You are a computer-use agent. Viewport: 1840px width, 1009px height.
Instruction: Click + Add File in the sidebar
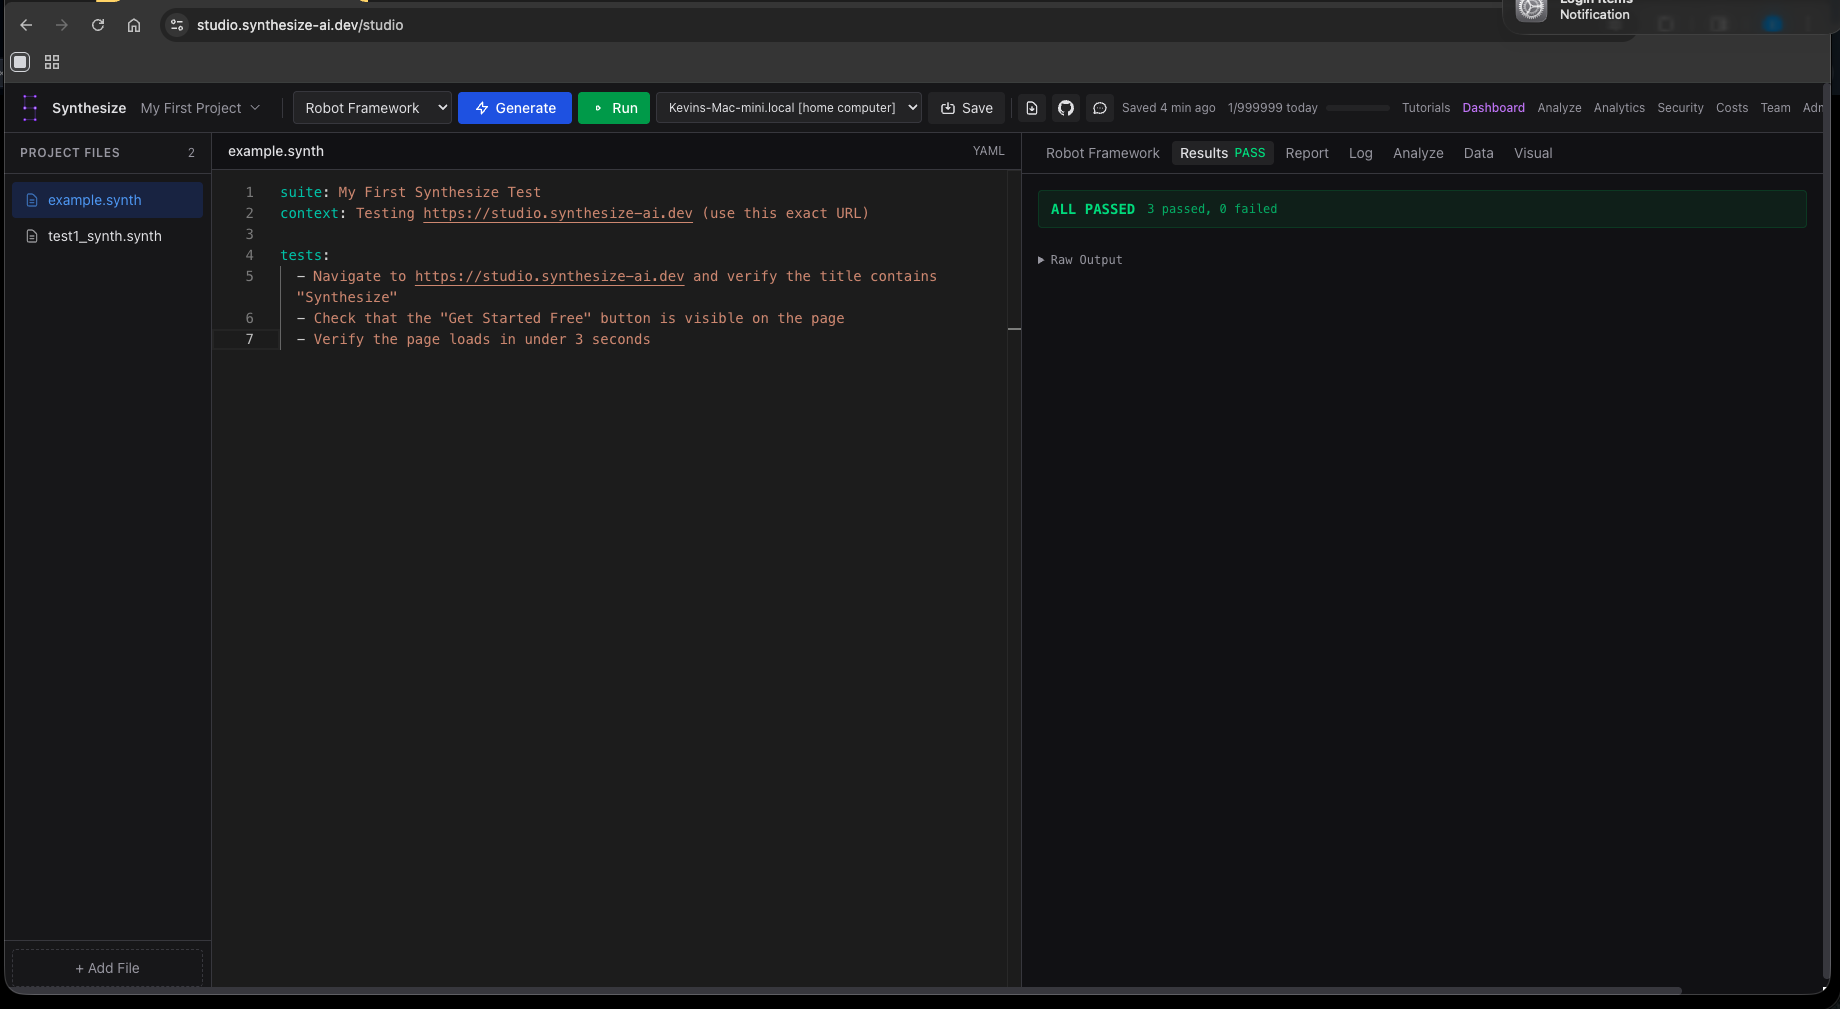point(105,967)
